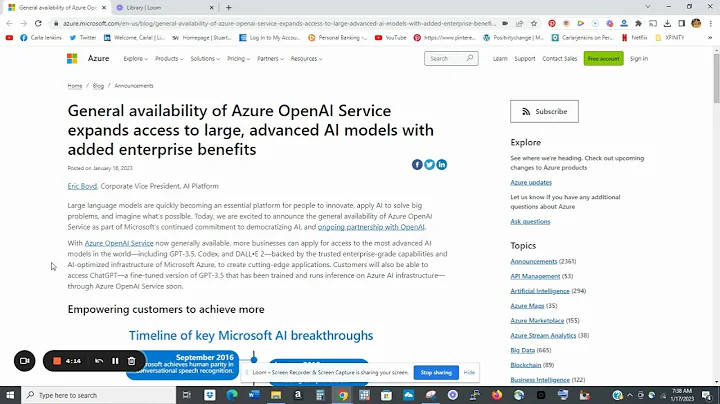The width and height of the screenshot is (720, 404).
Task: Restart the Loom recording
Action: click(x=99, y=361)
